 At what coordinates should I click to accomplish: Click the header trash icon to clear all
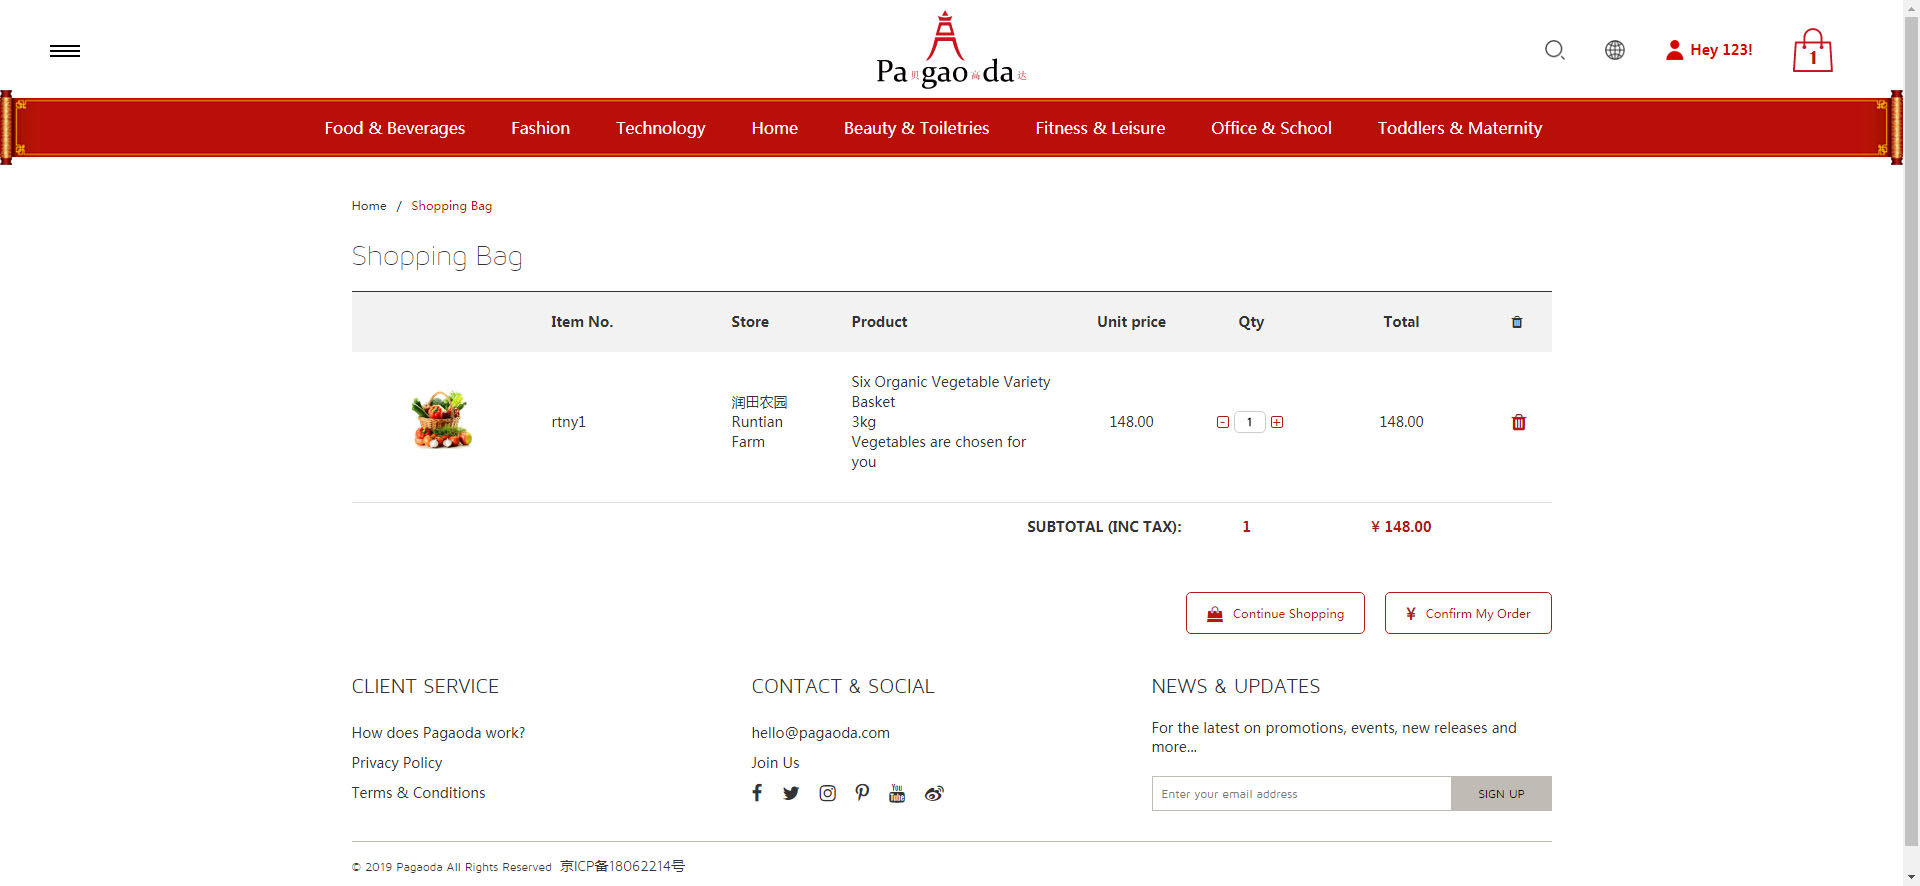coord(1516,322)
